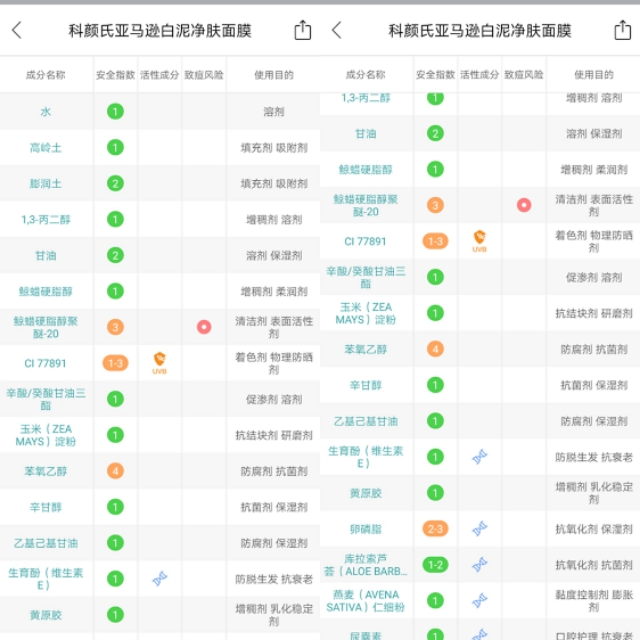Tap DNA active icon in 库拉索芦荟 row
This screenshot has width=640, height=640.
(x=480, y=564)
